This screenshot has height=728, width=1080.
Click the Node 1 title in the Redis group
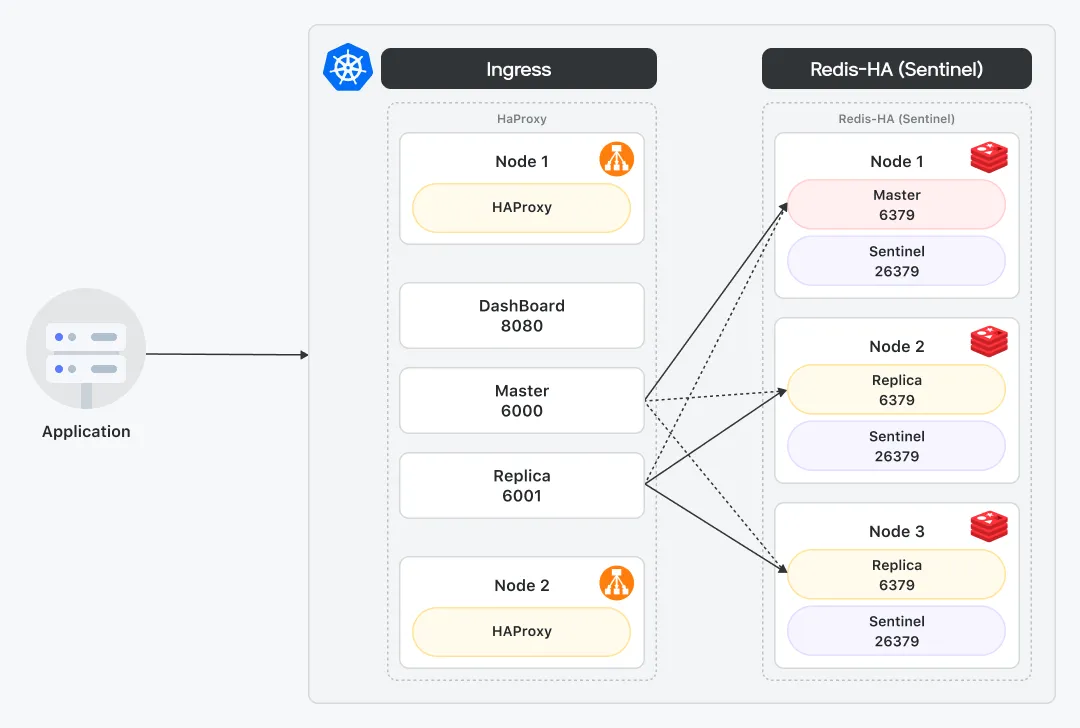click(x=896, y=161)
